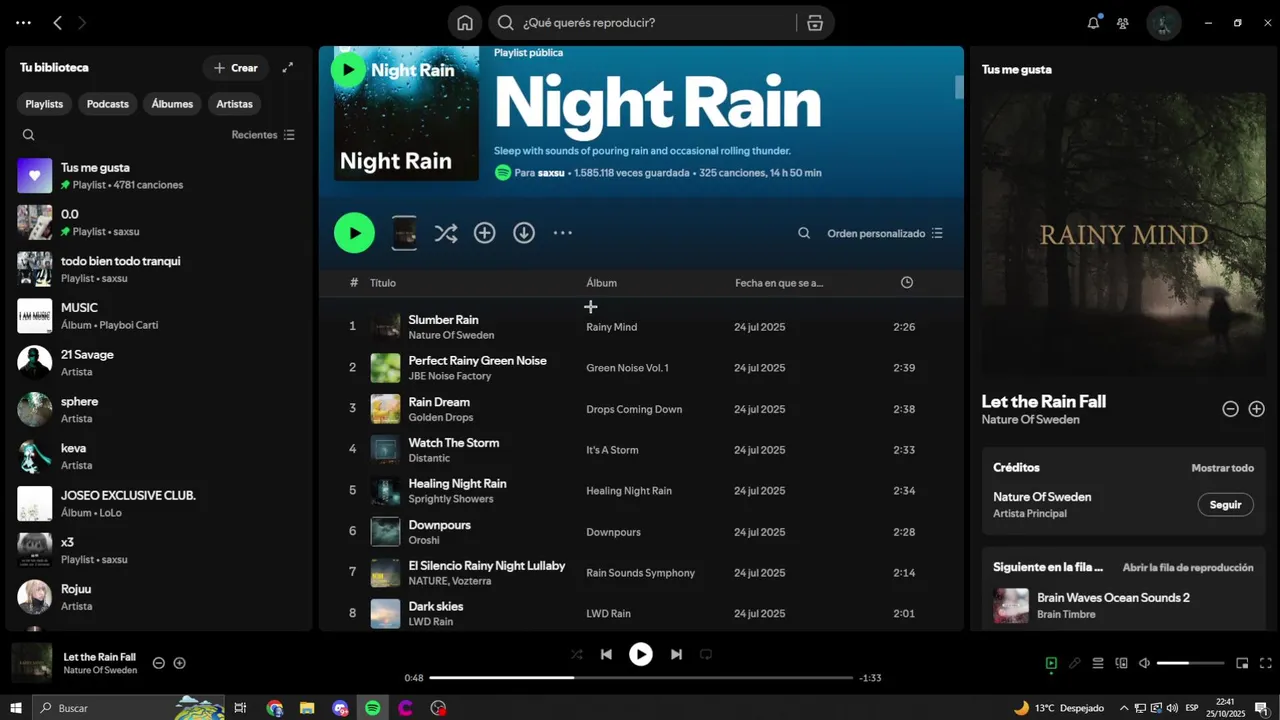This screenshot has width=1280, height=720.
Task: Open album link Healing Night Rain
Action: (629, 491)
